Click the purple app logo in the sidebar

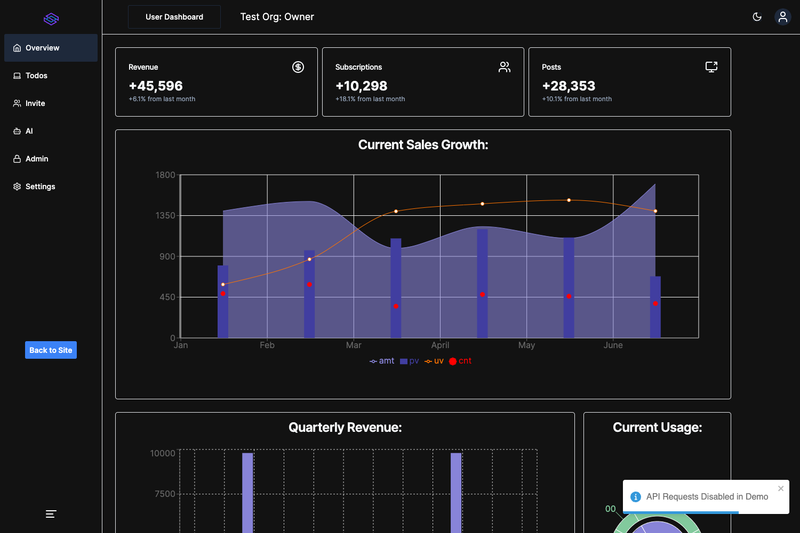tap(51, 19)
